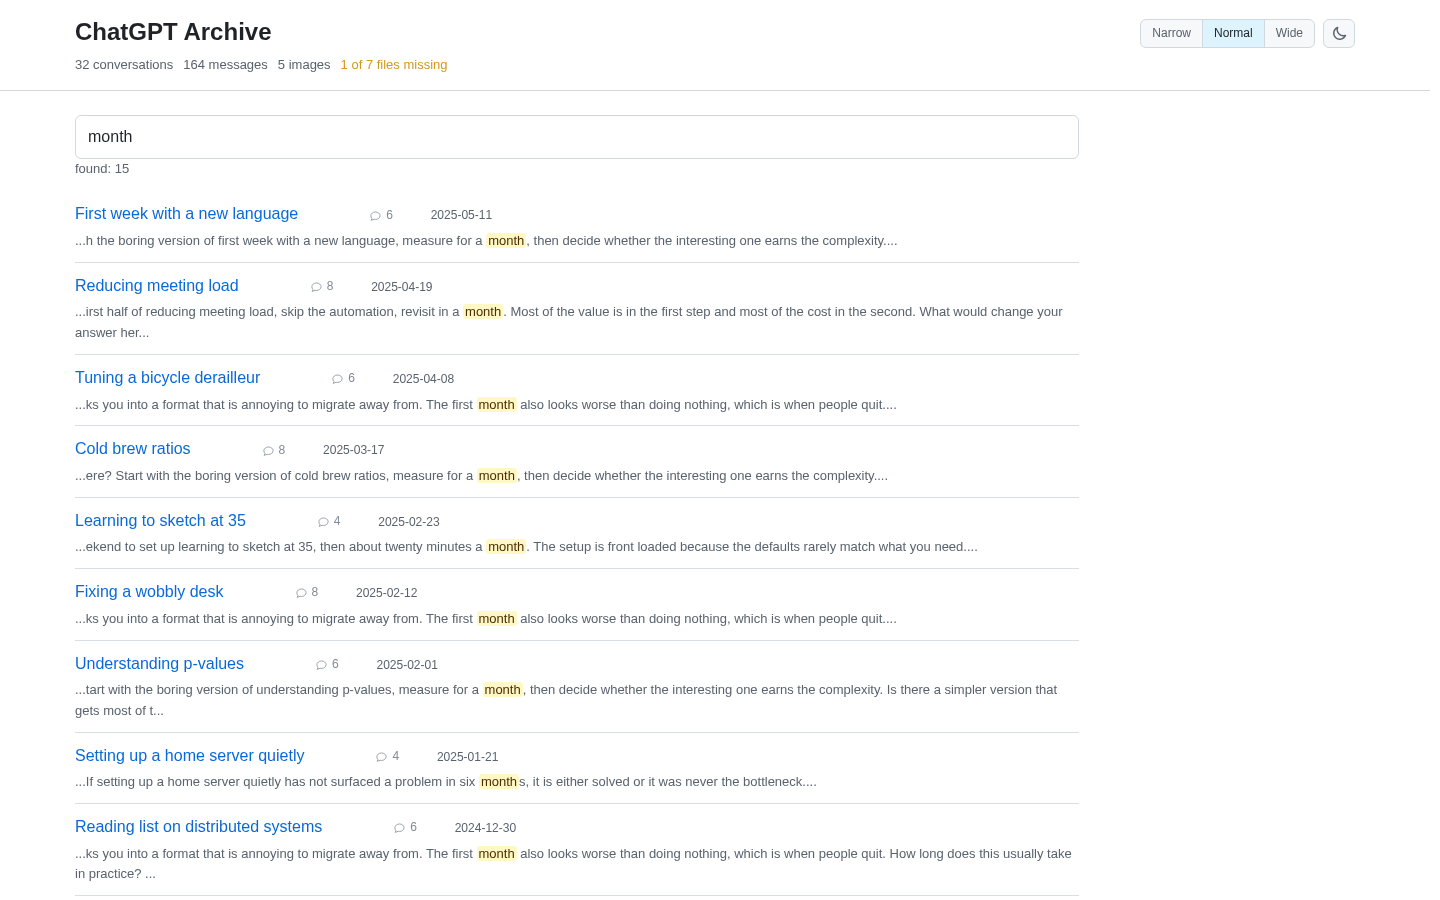Image resolution: width=1440 pixels, height=900 pixels.
Task: Select the Normal width option
Action: [x=1233, y=33]
